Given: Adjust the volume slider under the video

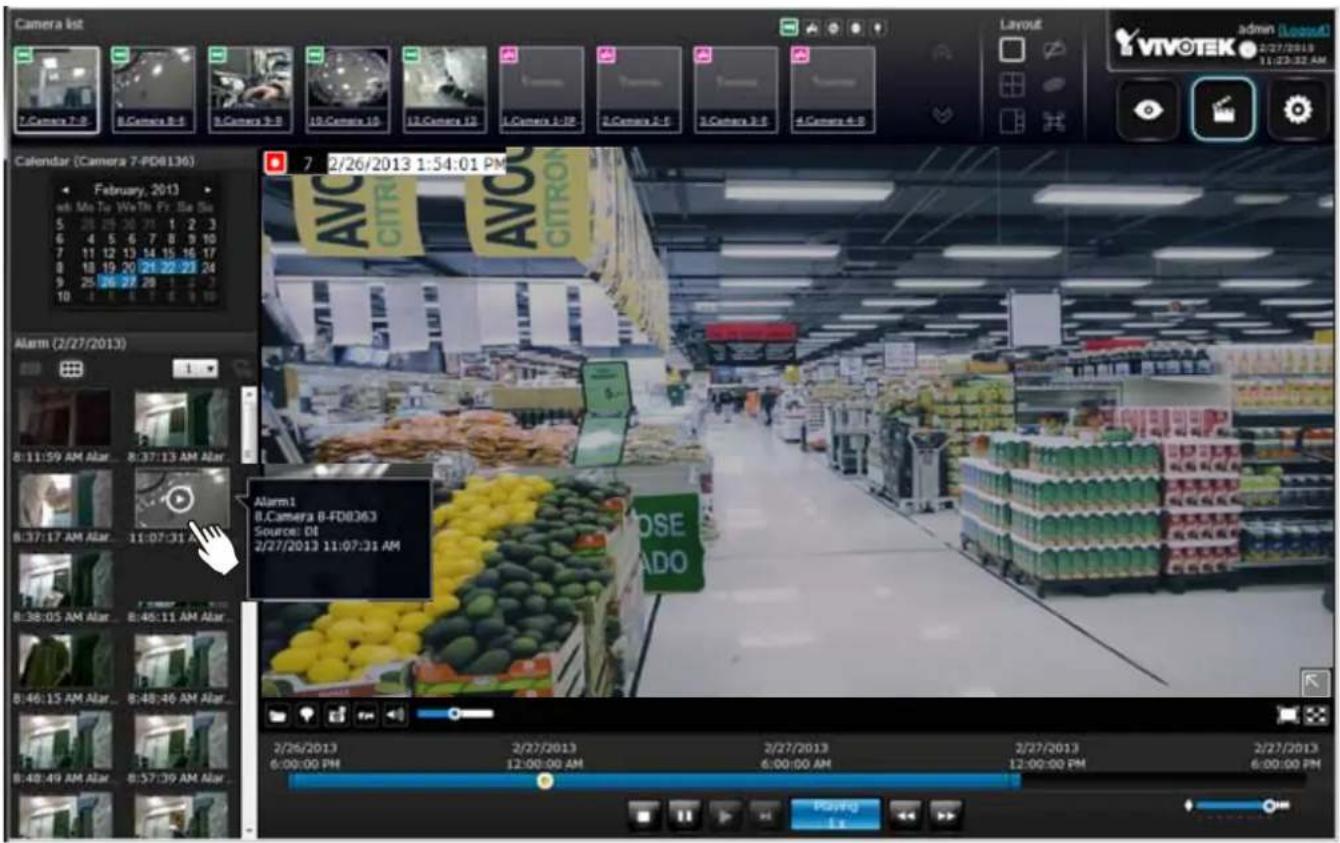Looking at the screenshot, I should (x=455, y=714).
